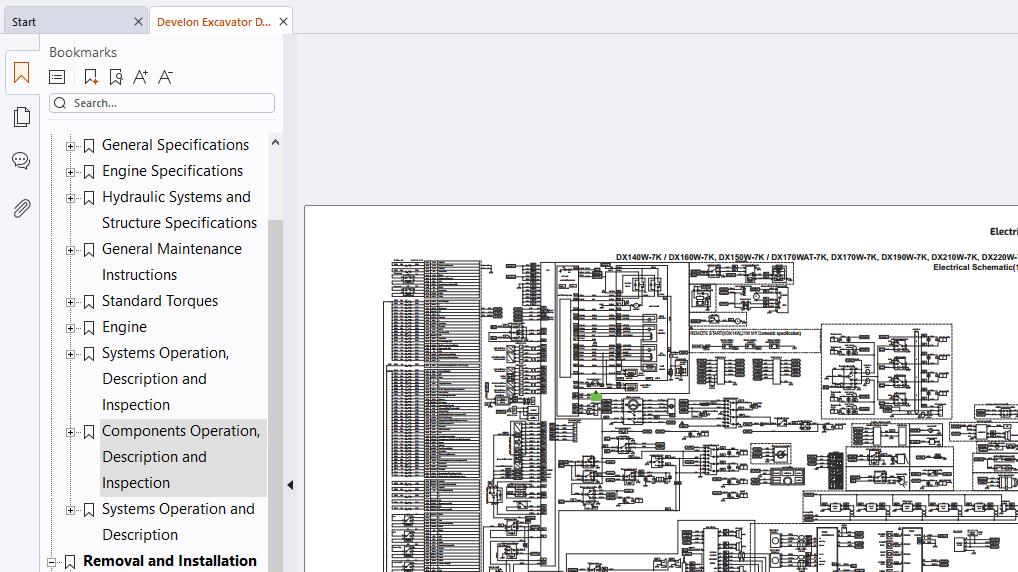The image size is (1018, 572).
Task: Select Components Operation, Description and Inspection
Action: tap(181, 456)
